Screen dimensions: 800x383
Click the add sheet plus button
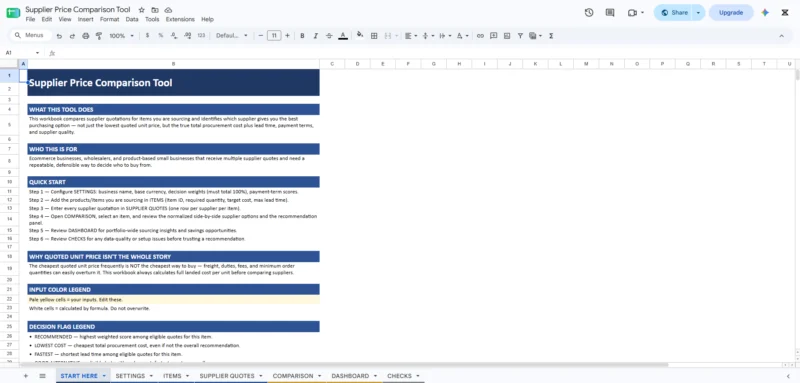[x=26, y=376]
